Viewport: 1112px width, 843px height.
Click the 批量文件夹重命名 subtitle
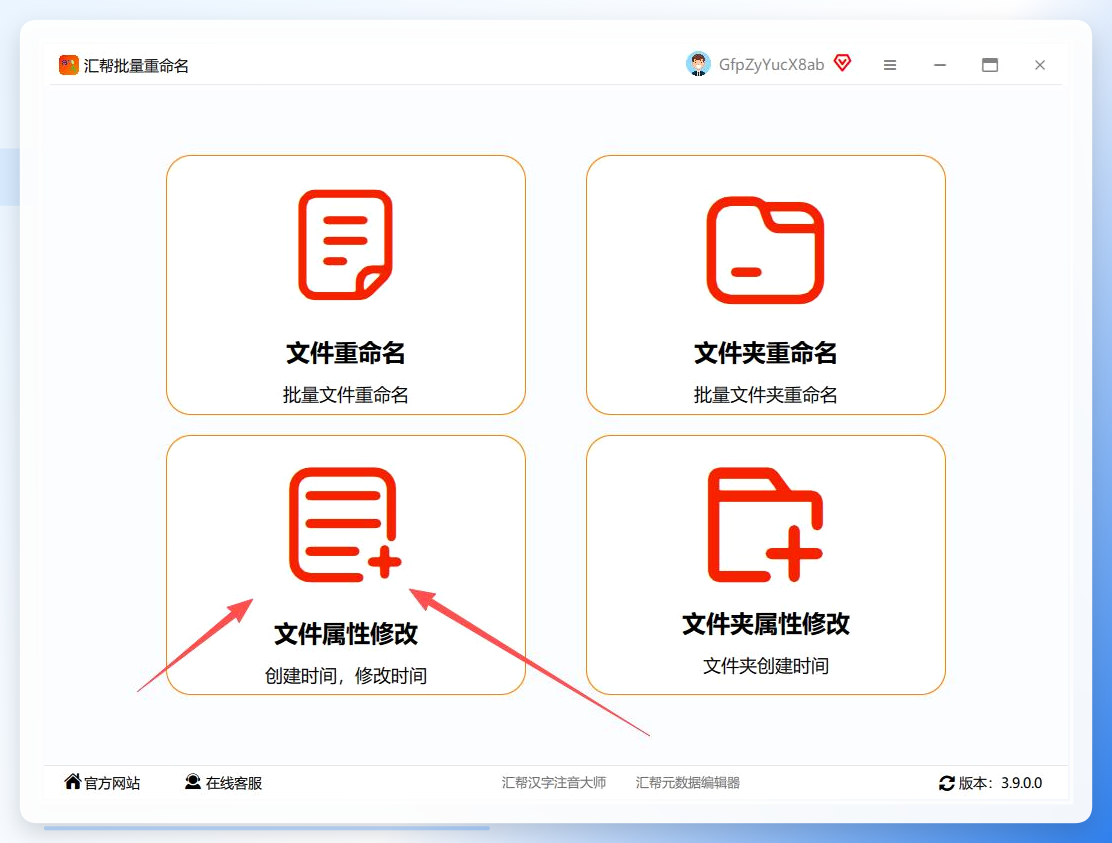coord(765,395)
